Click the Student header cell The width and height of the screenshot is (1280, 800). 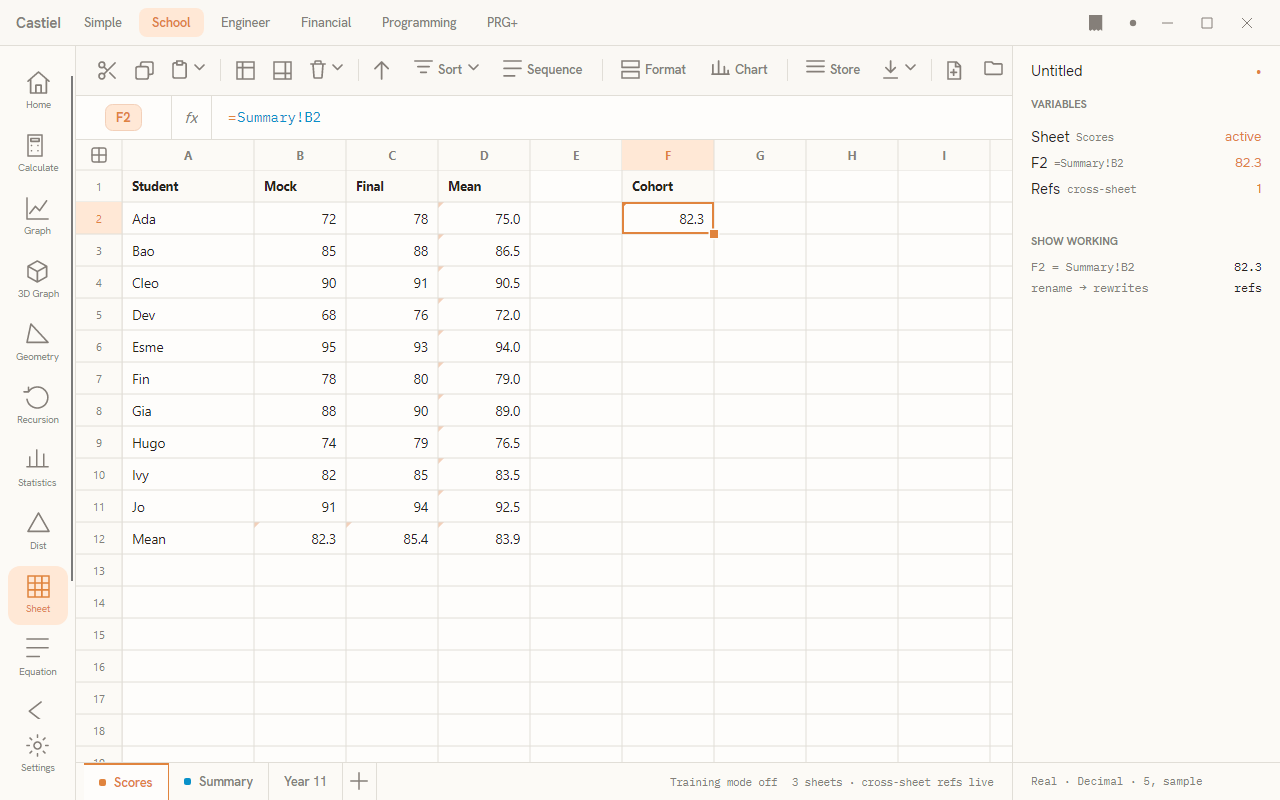[188, 186]
